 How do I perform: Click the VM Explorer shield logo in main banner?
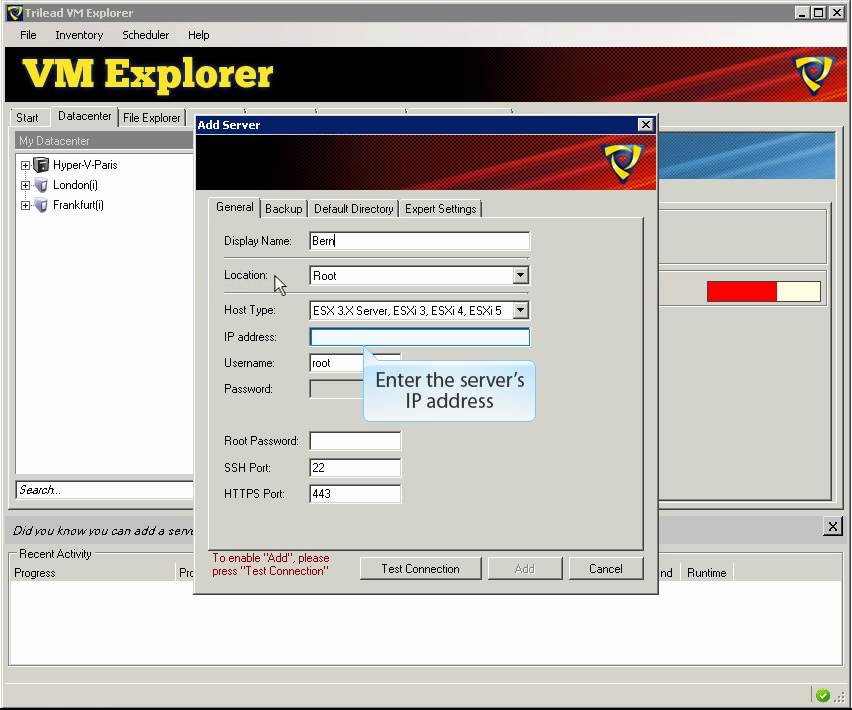pos(813,74)
